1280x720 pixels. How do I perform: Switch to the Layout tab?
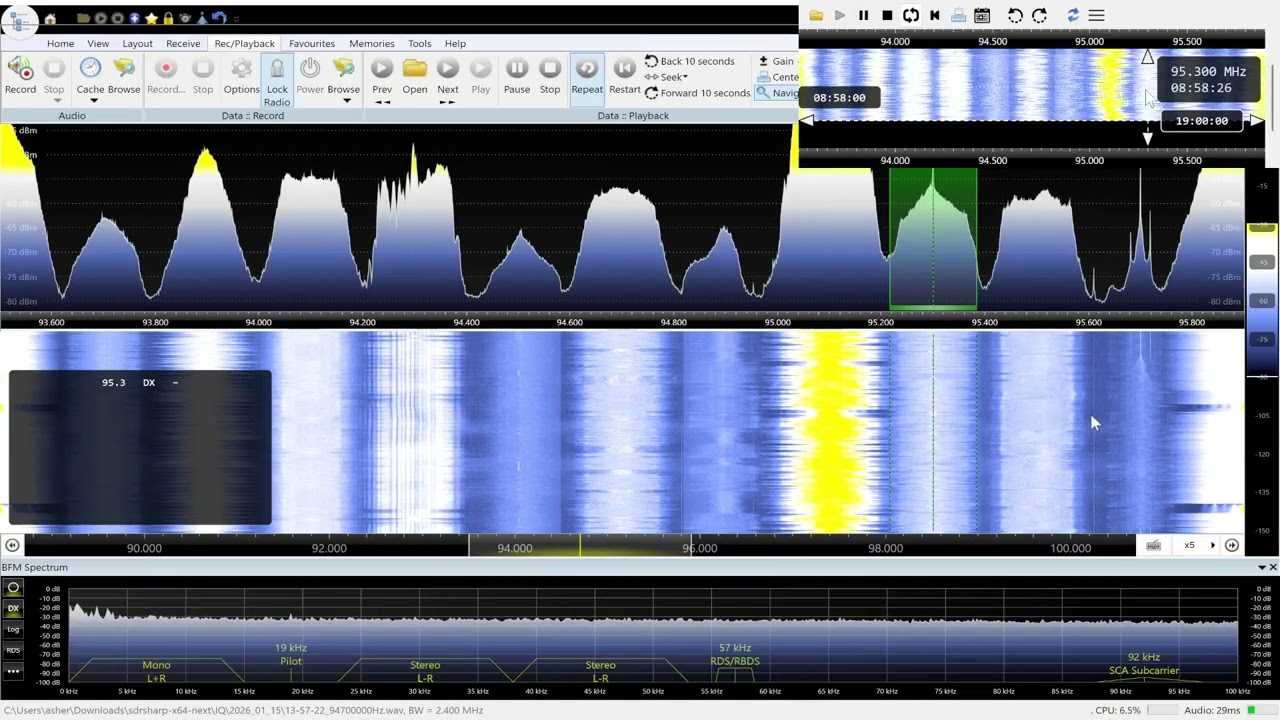[x=138, y=44]
